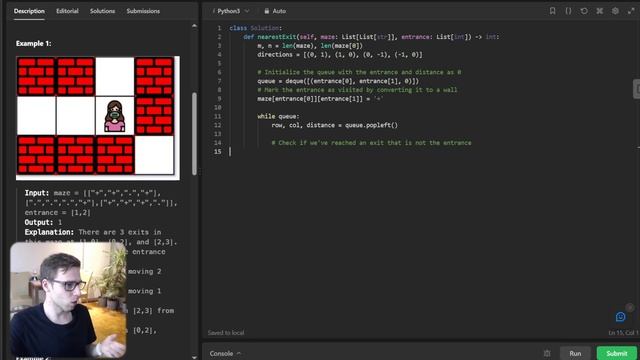Click the 'Example 1:' heading
640x360 pixels.
(34, 43)
